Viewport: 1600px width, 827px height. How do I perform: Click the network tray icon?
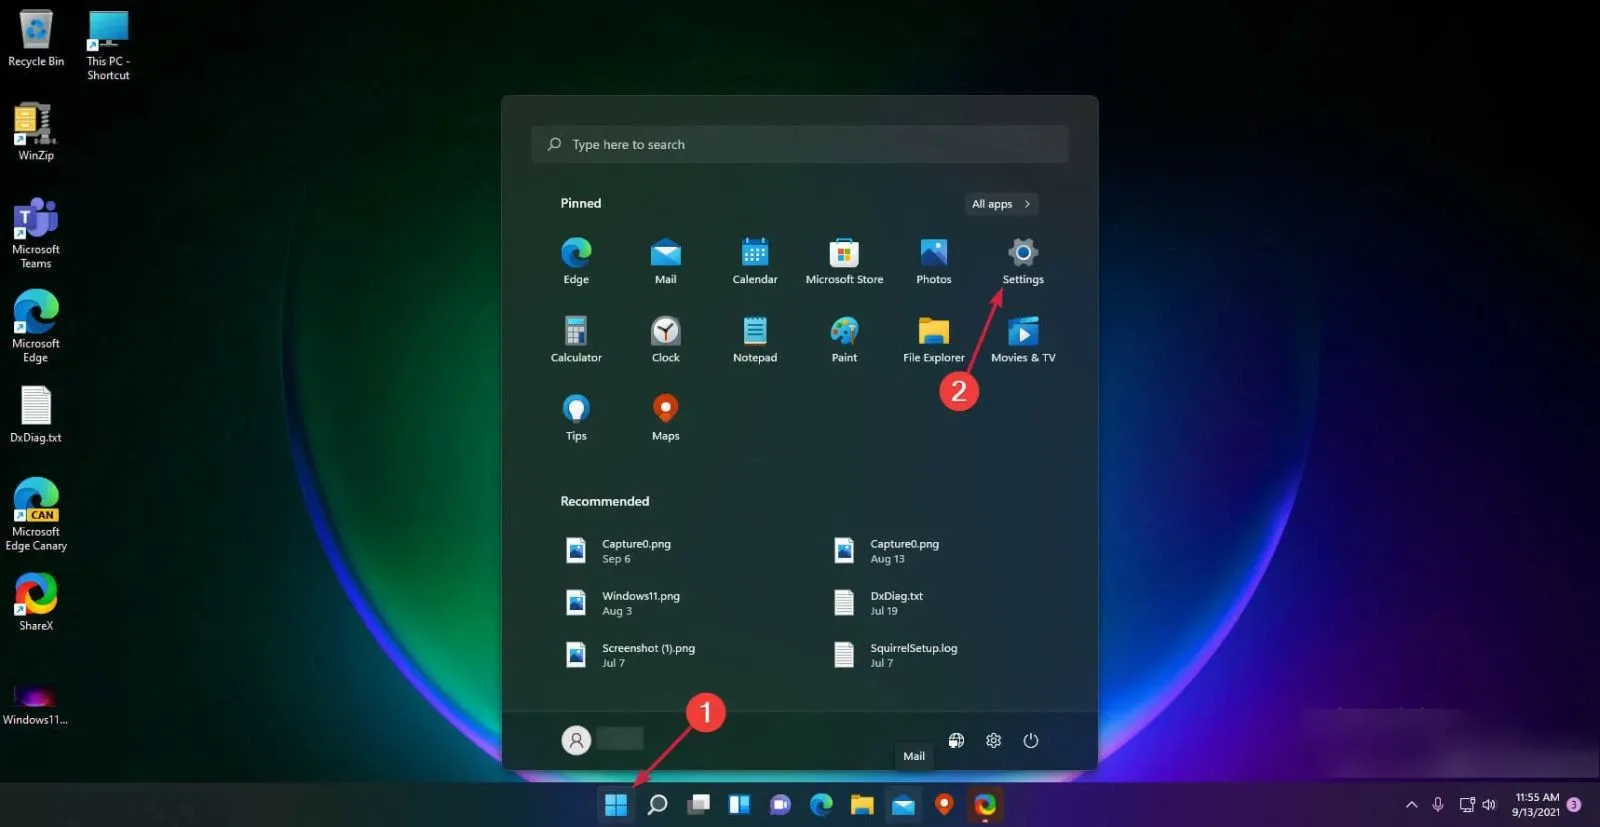pos(1467,804)
